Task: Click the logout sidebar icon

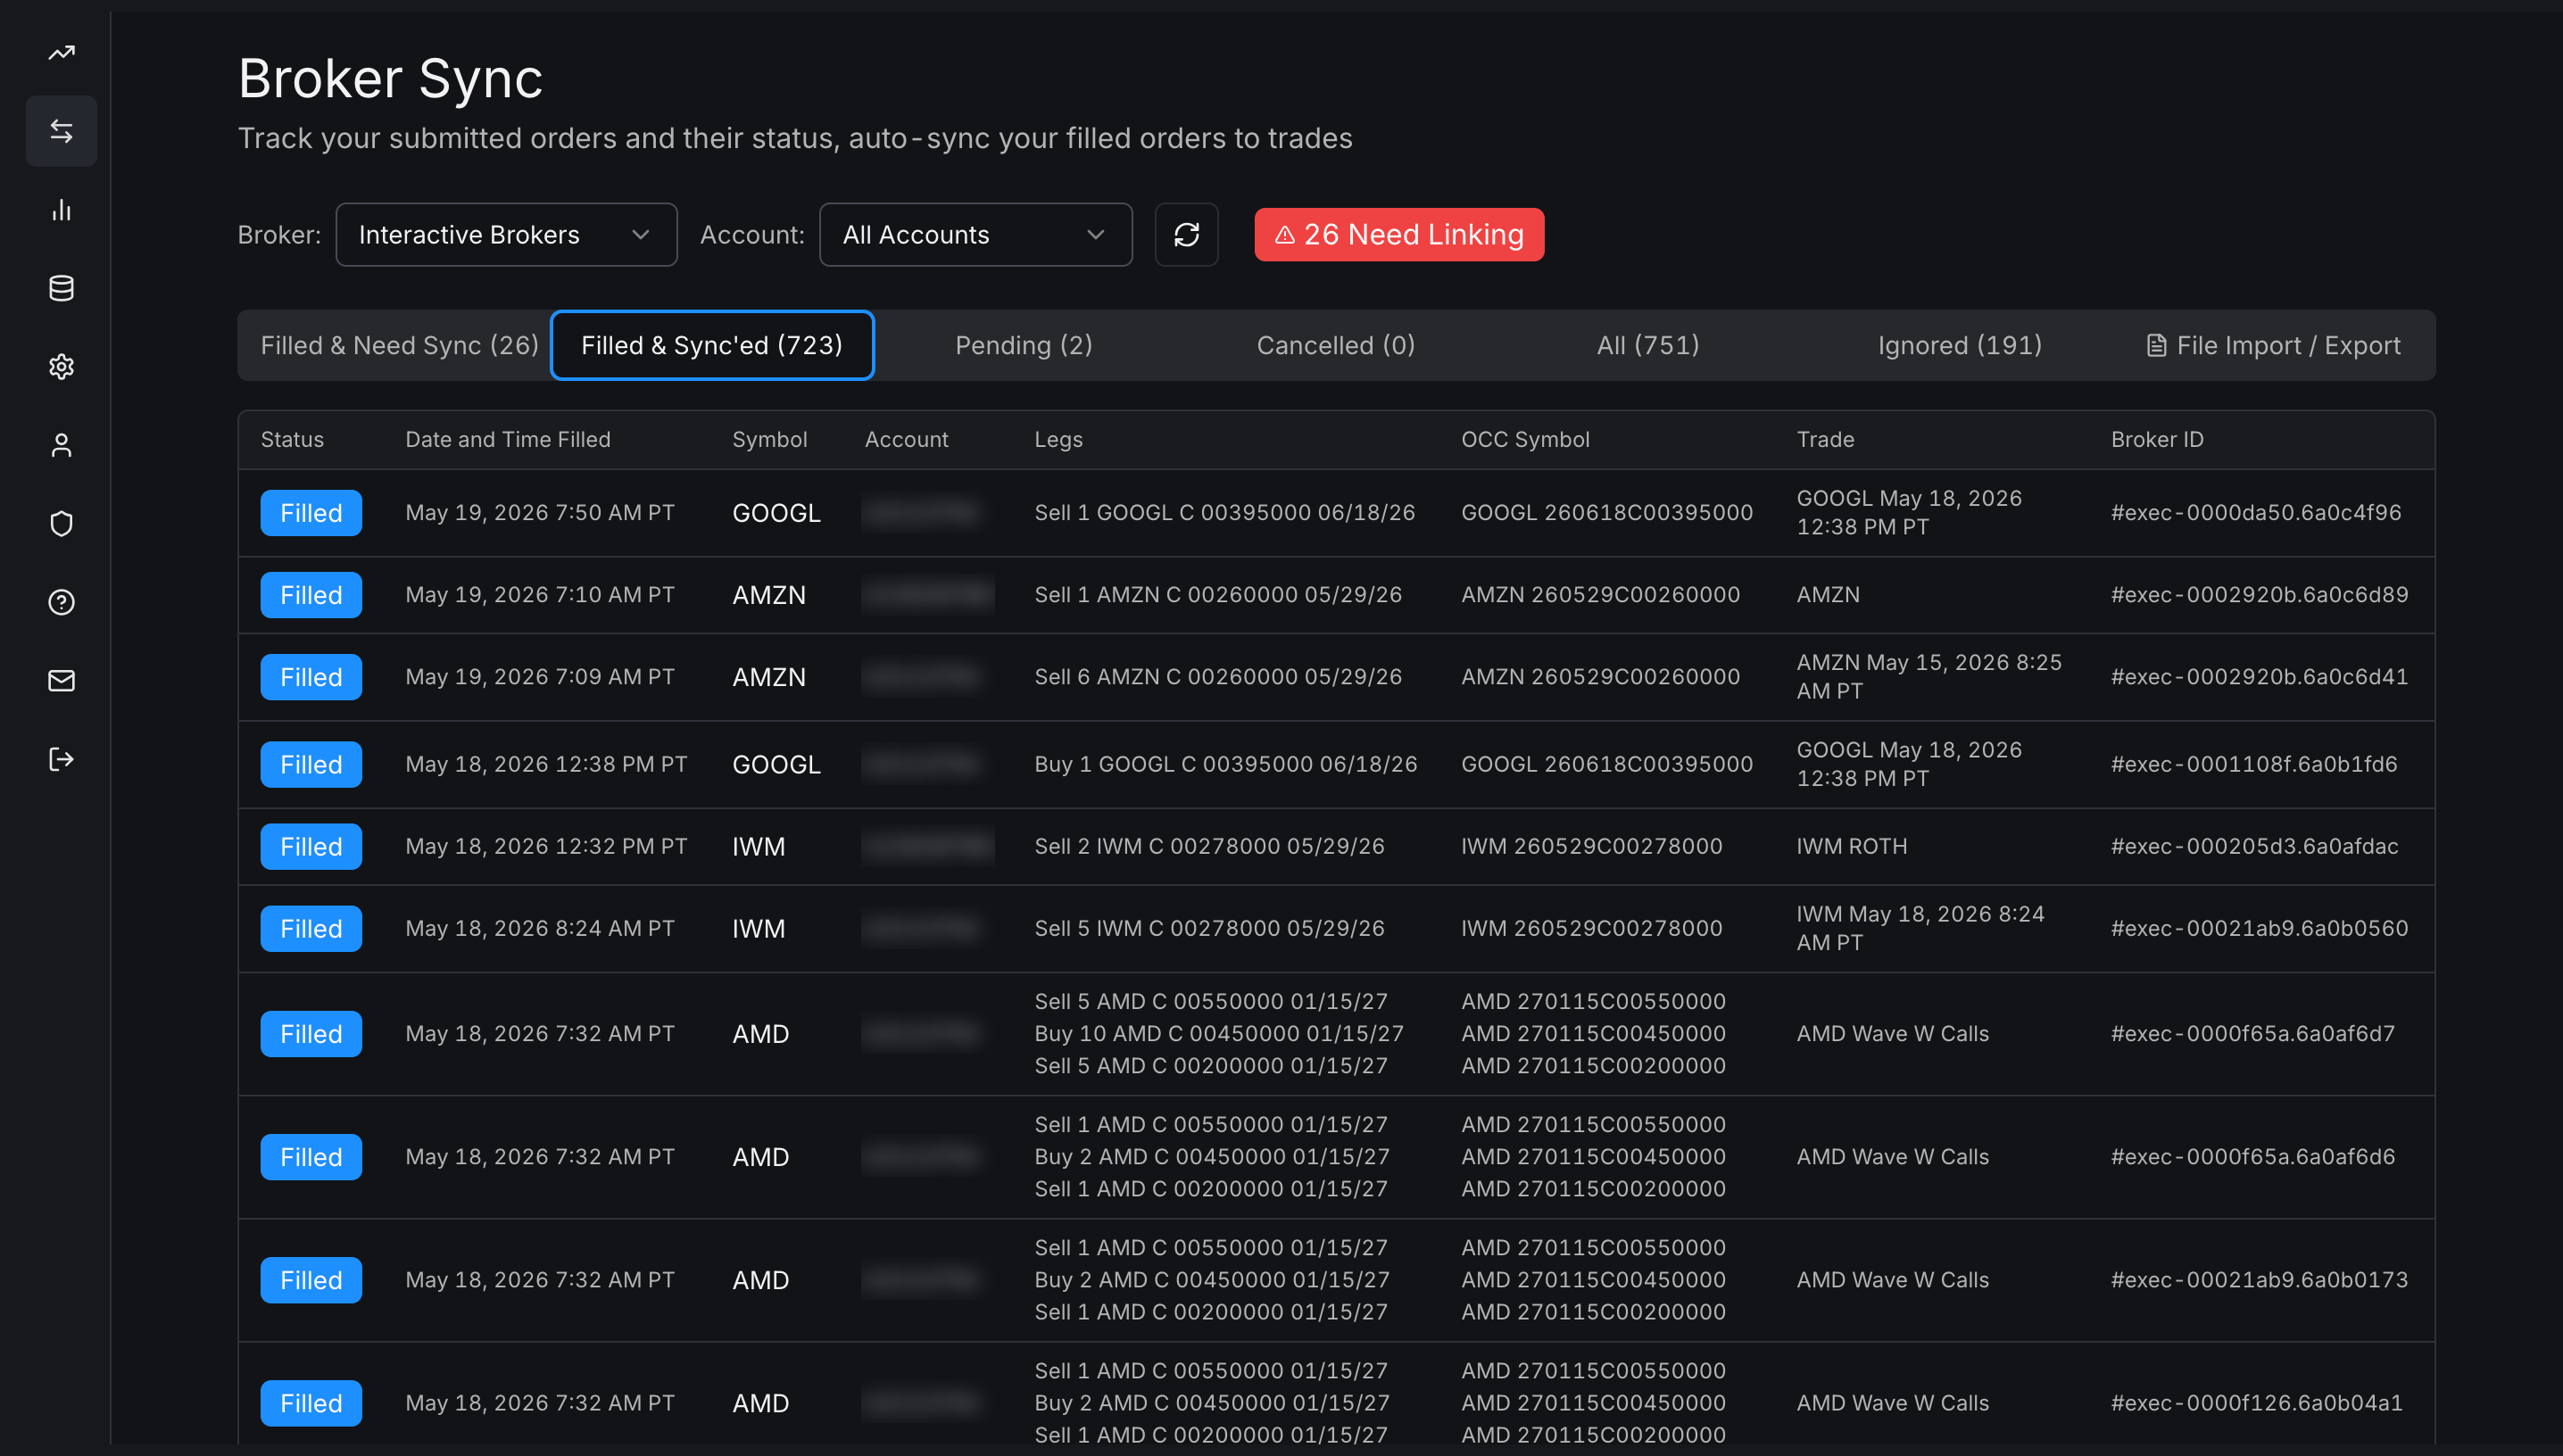Action: [x=61, y=759]
